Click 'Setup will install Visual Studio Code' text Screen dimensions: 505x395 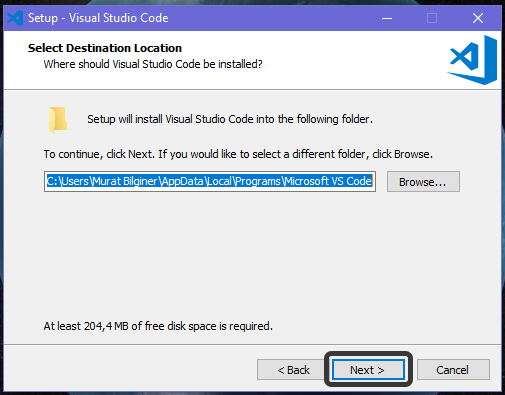pyautogui.click(x=230, y=119)
